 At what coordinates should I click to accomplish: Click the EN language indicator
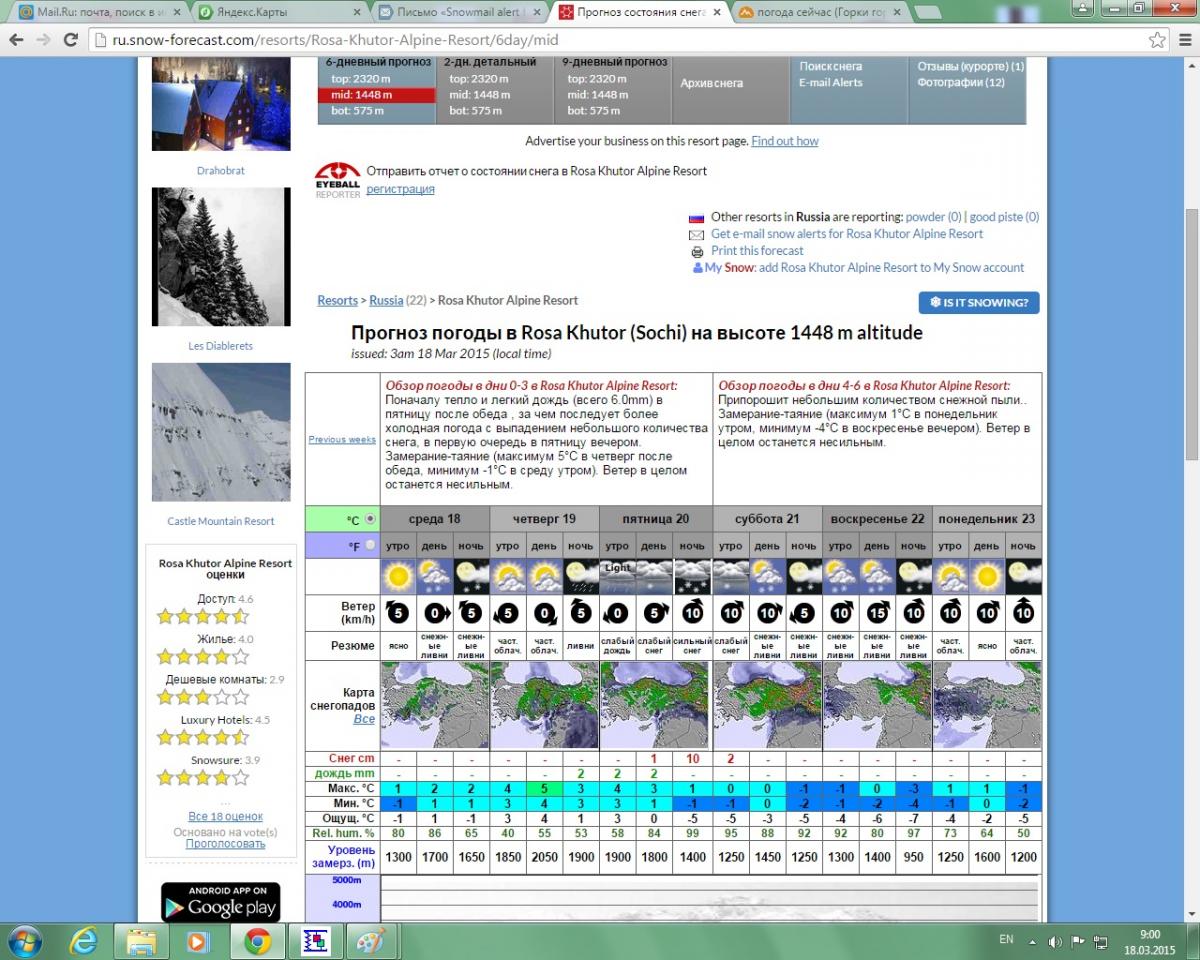[x=1006, y=940]
